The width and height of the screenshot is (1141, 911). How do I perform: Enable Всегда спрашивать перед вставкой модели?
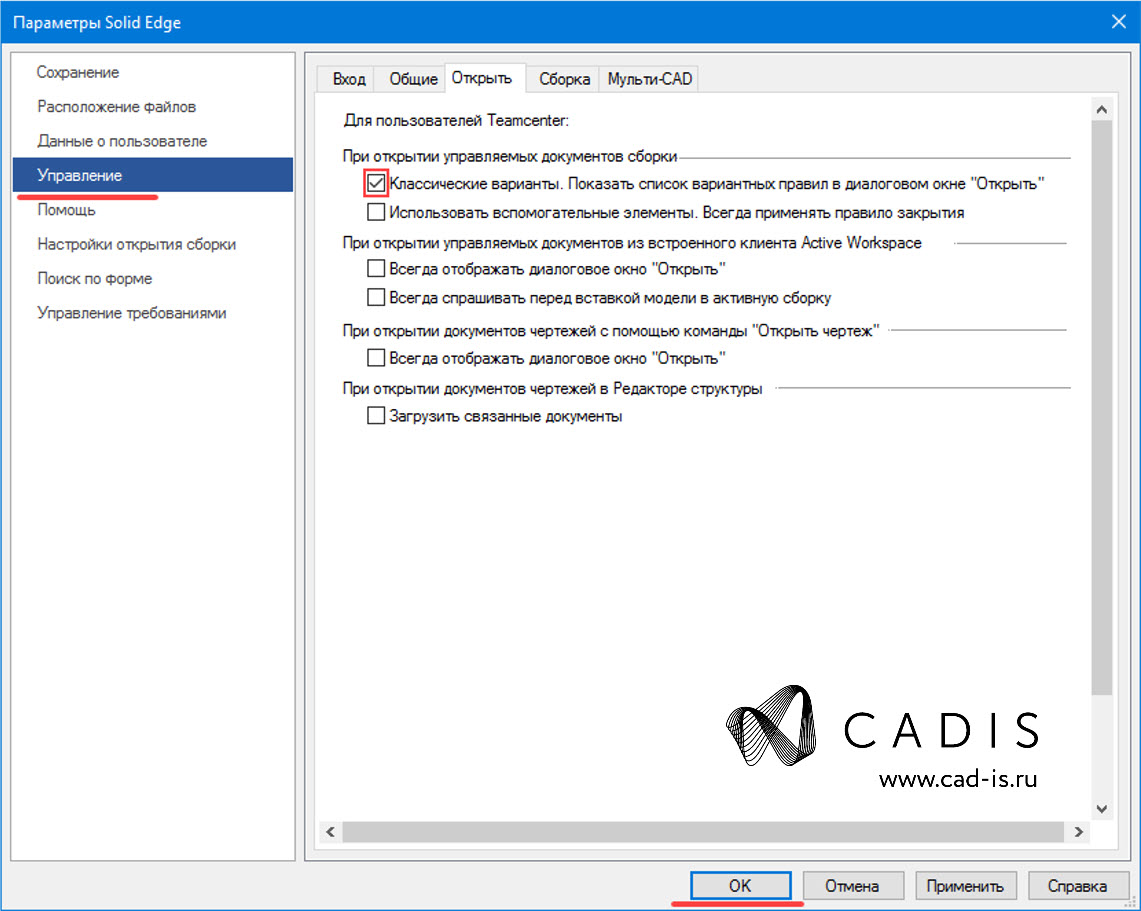375,297
